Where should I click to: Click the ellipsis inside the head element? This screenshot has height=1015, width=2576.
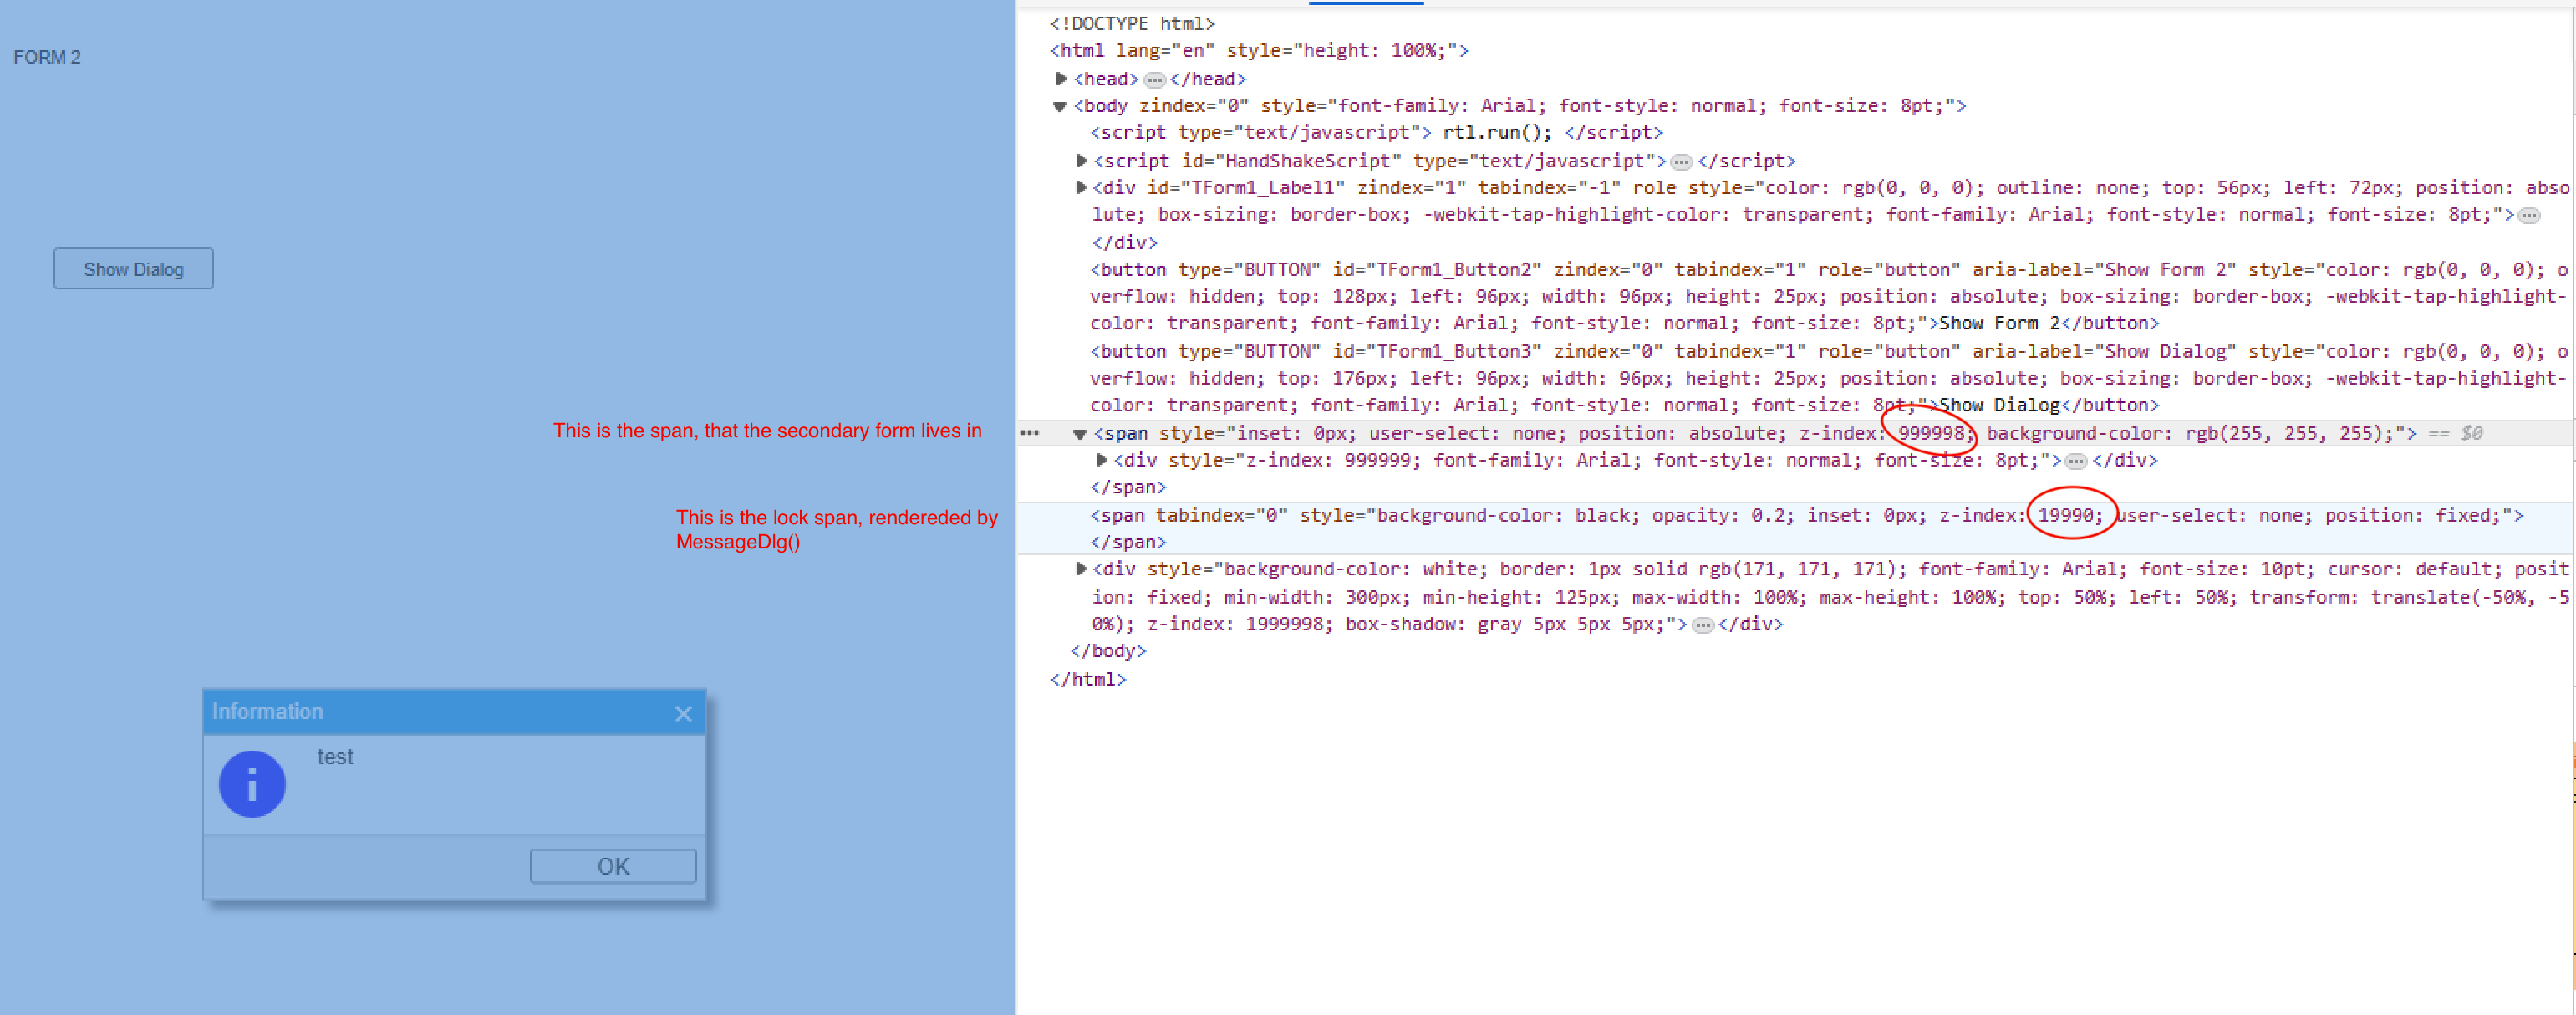point(1155,80)
